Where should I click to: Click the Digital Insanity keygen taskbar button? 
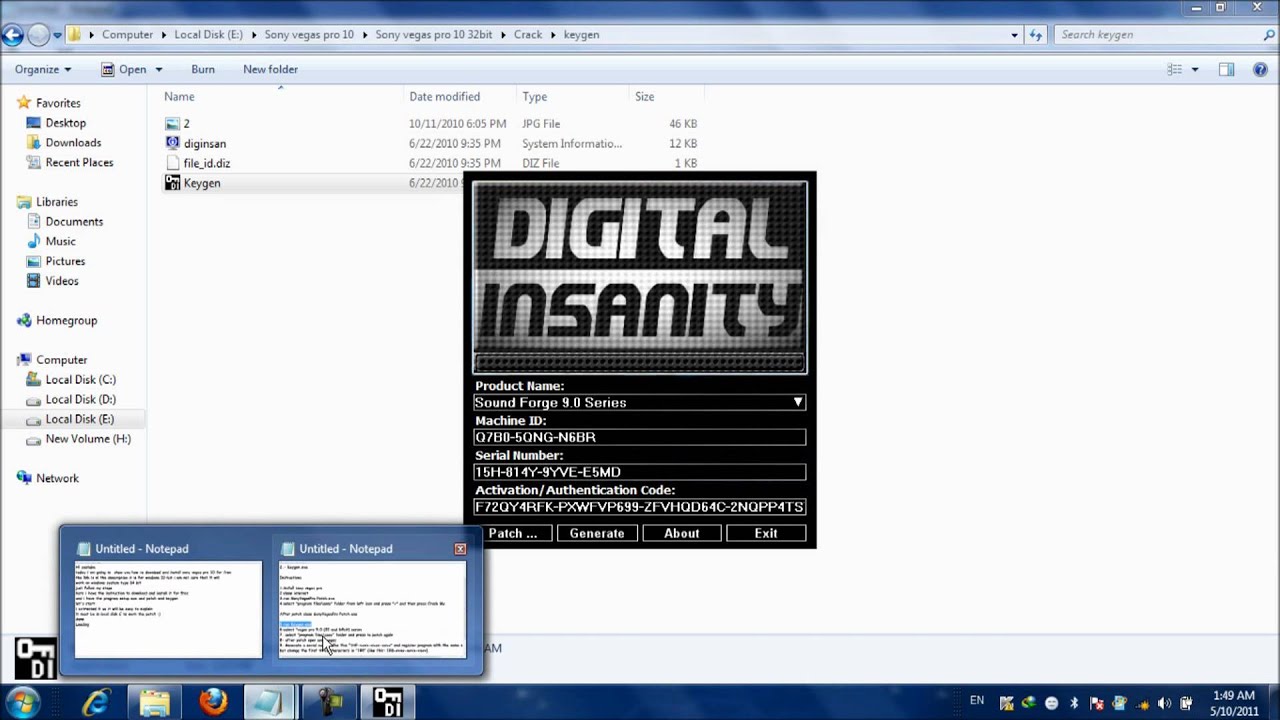pos(387,702)
